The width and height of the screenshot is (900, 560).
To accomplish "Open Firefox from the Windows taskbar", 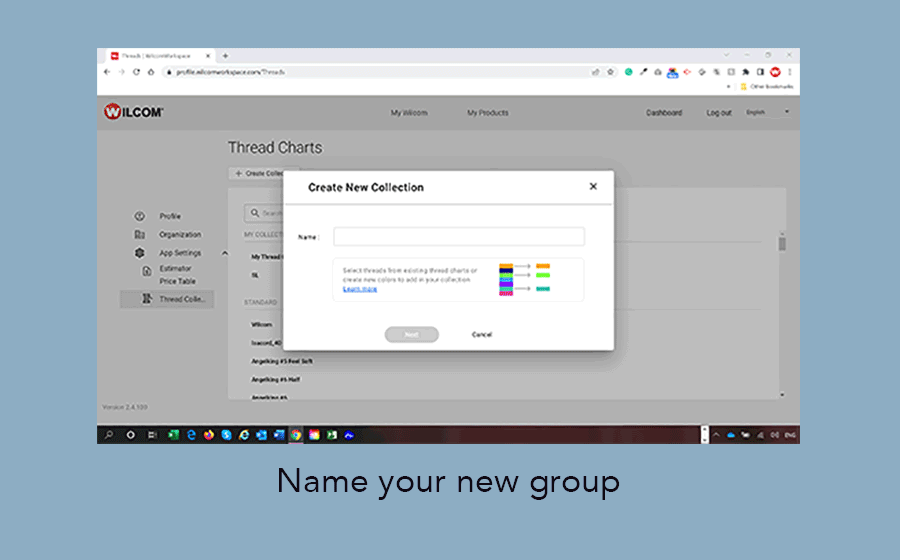I will click(209, 435).
